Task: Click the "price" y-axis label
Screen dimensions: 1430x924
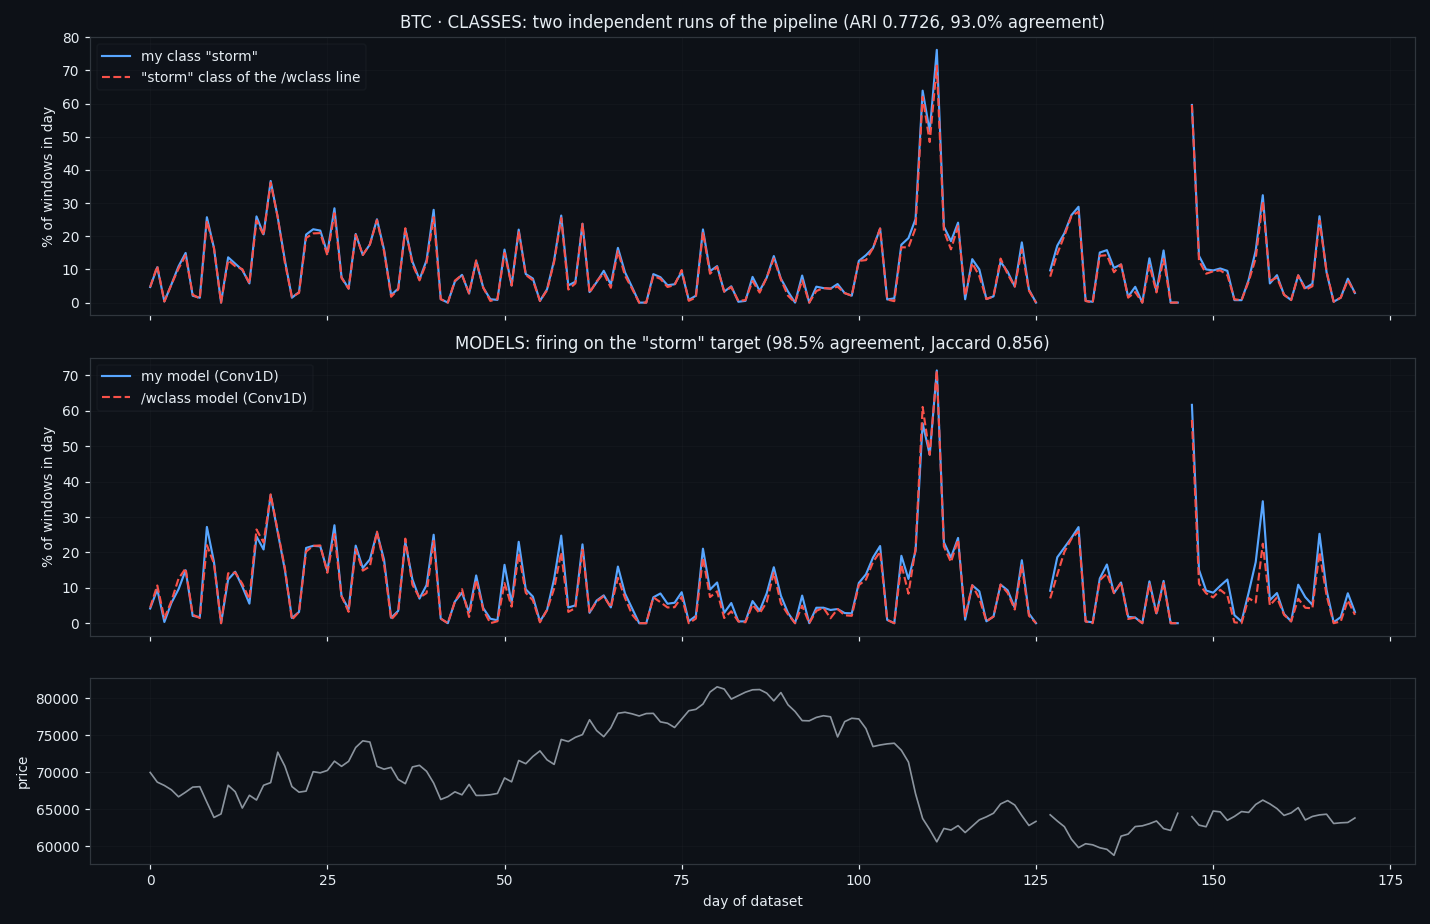Action: point(23,772)
